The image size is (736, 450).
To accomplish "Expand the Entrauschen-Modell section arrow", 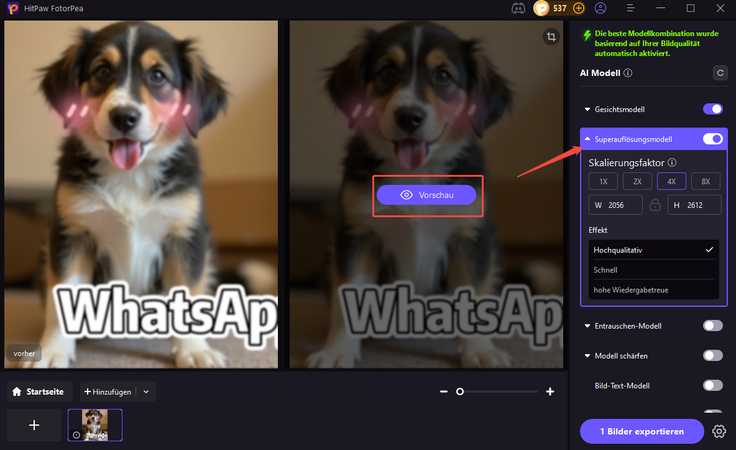I will [x=587, y=326].
